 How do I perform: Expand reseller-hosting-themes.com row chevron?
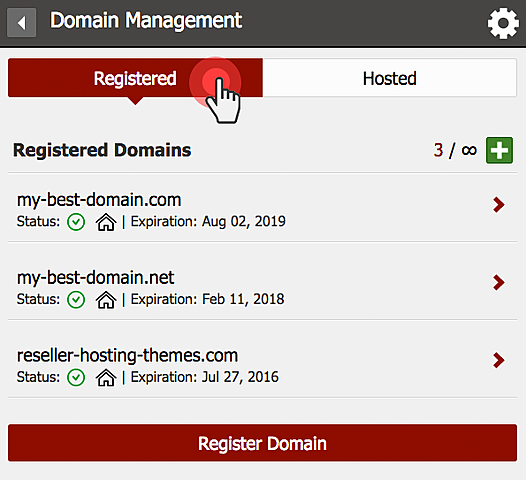point(499,360)
